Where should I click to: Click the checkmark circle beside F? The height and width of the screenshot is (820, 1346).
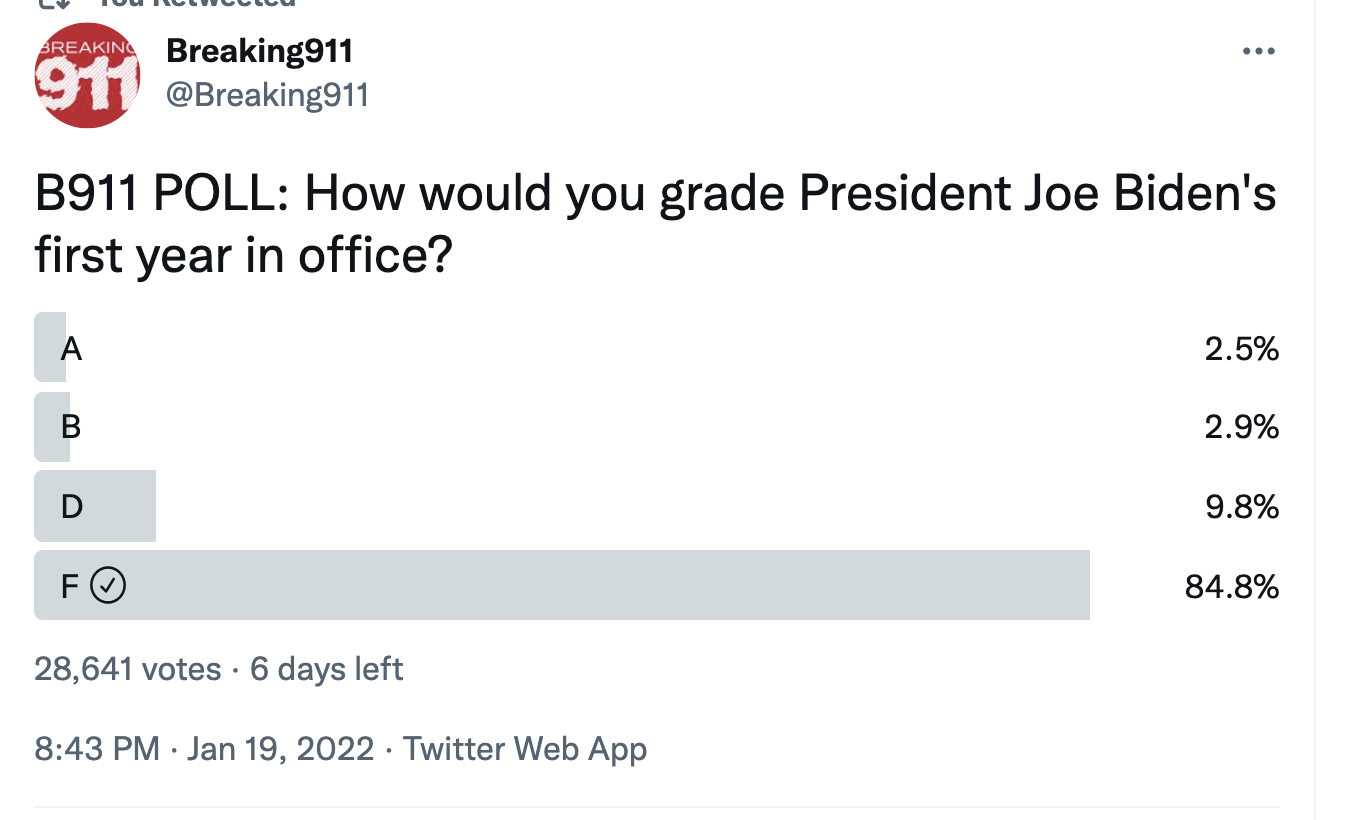[108, 586]
